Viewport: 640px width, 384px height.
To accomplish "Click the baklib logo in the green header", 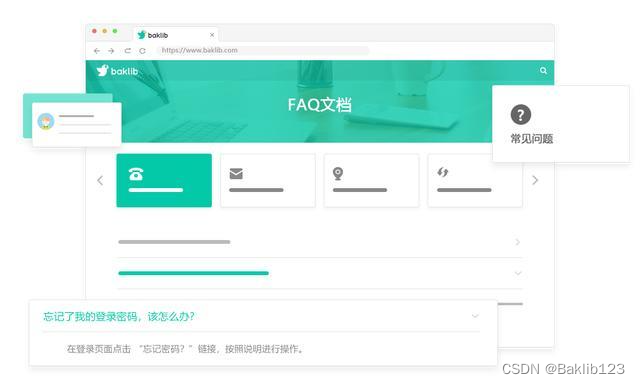I will 117,71.
